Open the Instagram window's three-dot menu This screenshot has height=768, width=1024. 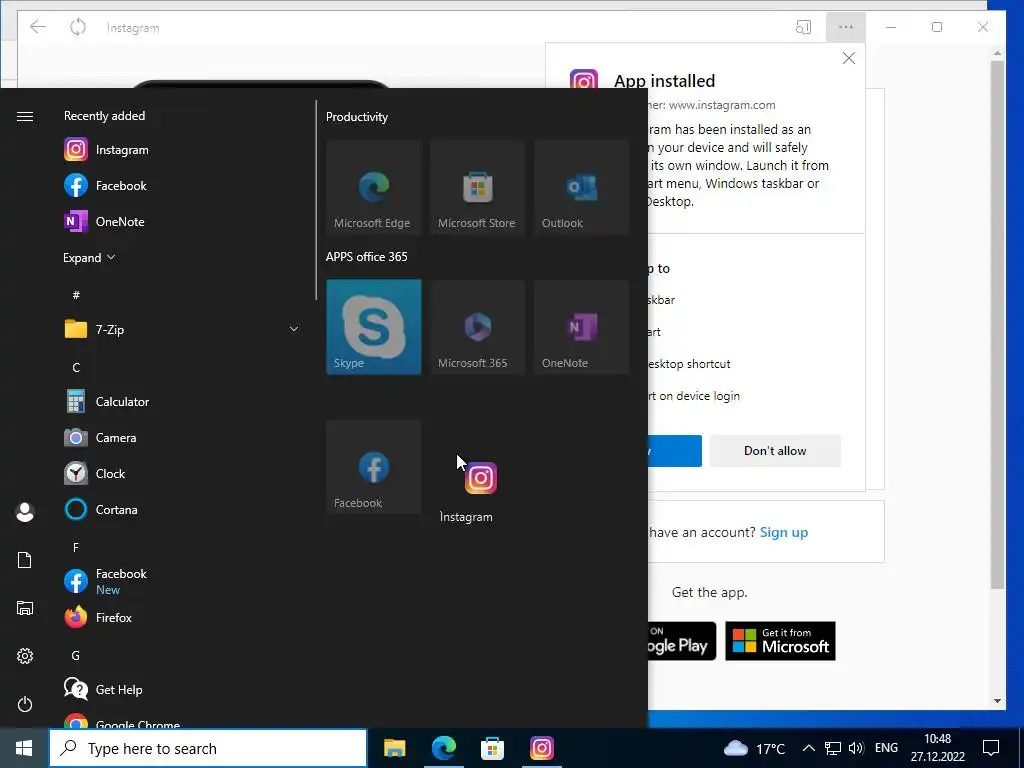[x=846, y=27]
